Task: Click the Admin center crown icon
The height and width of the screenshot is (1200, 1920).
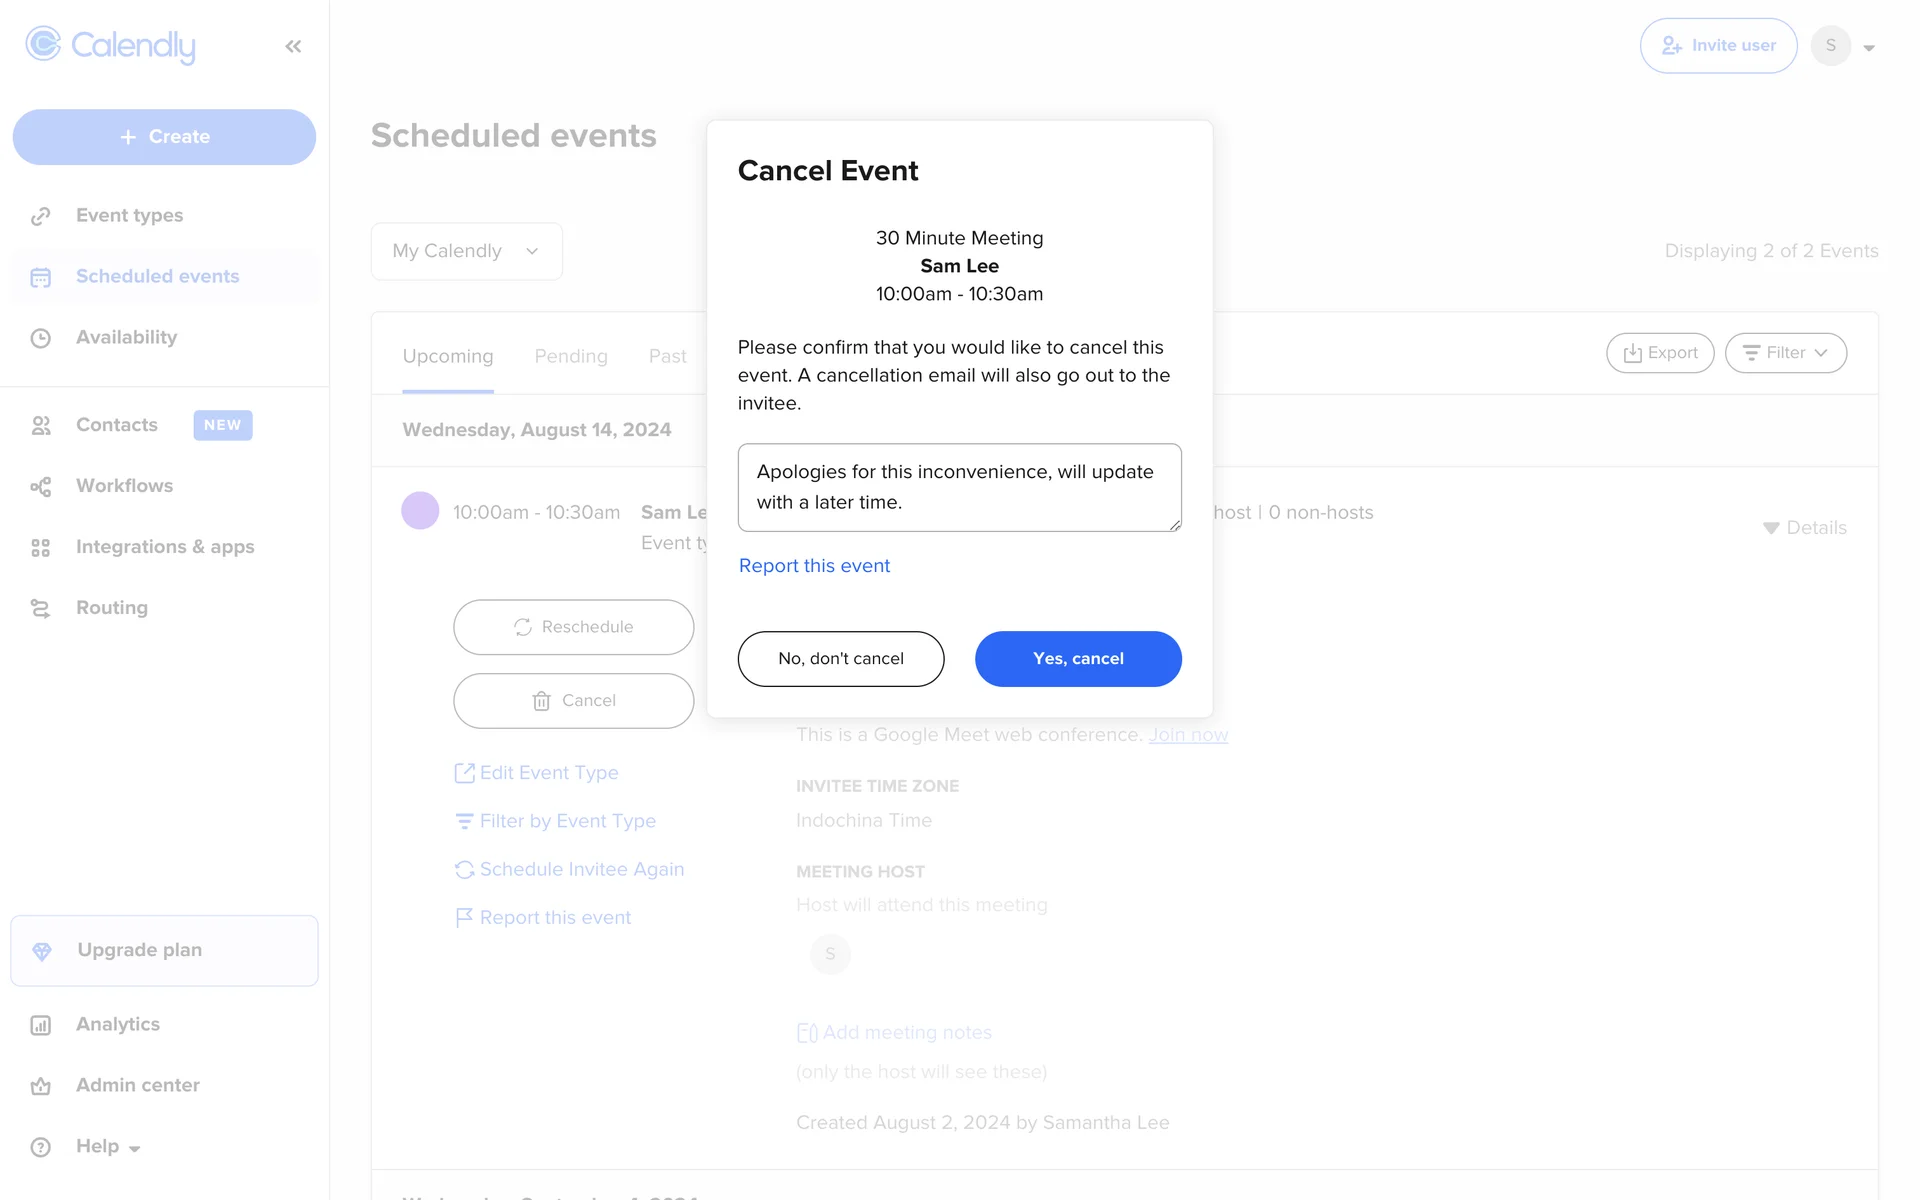Action: click(x=41, y=1086)
